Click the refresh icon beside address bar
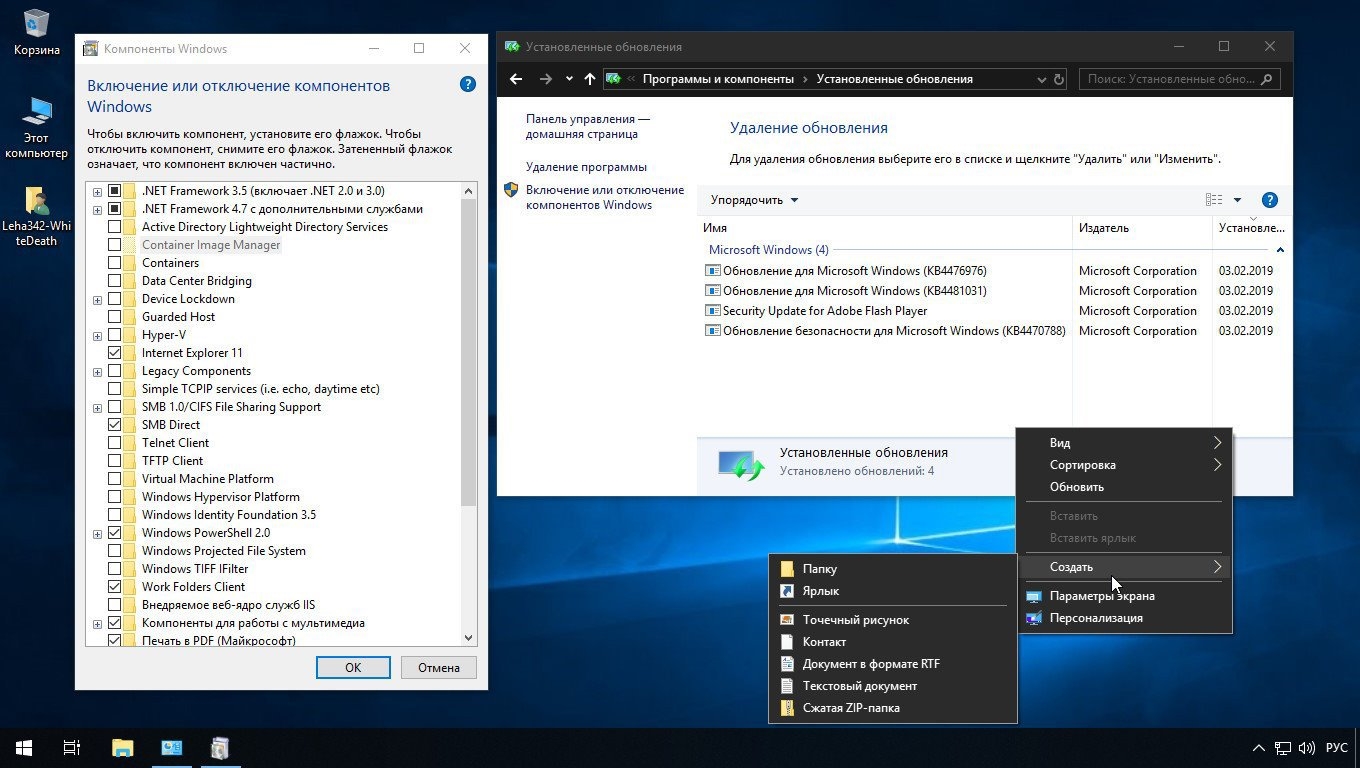The height and width of the screenshot is (768, 1360). tap(1059, 79)
